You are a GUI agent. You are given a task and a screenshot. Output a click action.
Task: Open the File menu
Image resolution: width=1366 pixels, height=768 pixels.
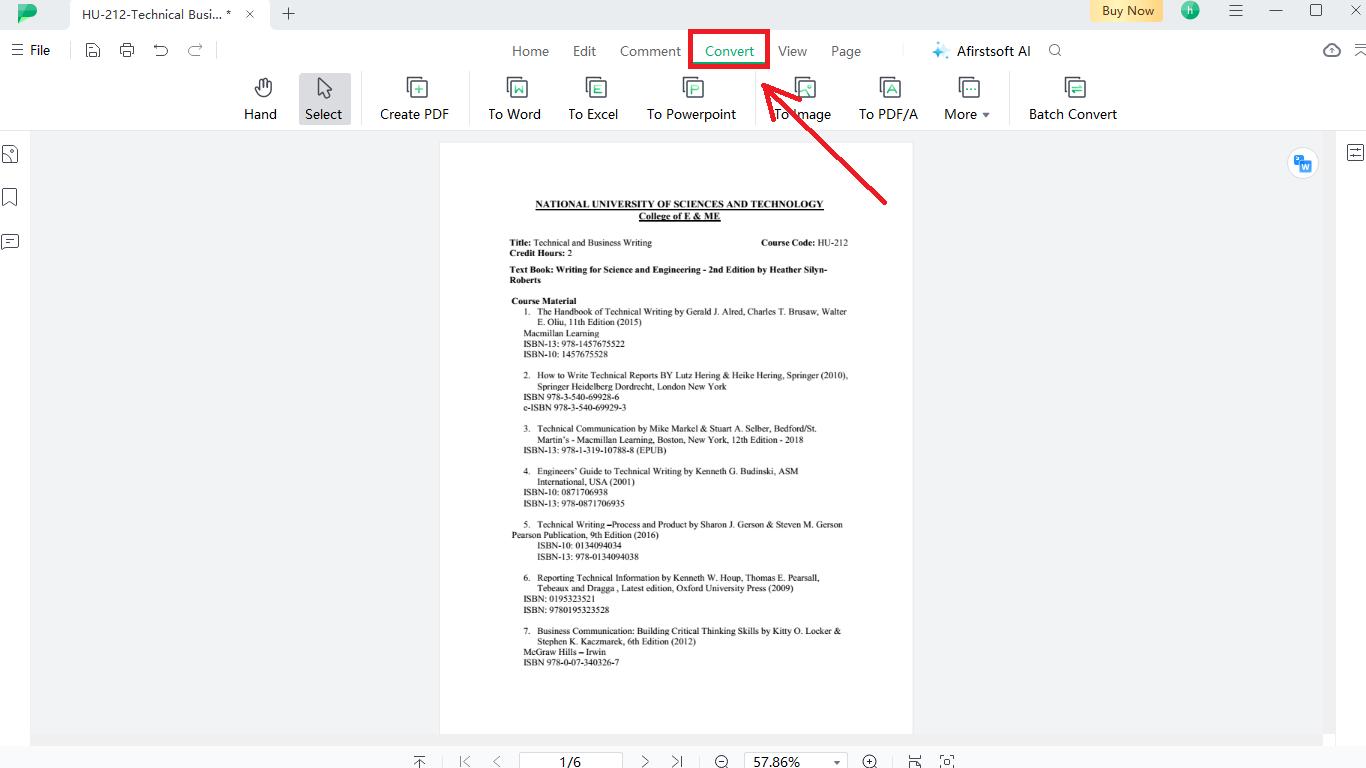click(x=30, y=50)
